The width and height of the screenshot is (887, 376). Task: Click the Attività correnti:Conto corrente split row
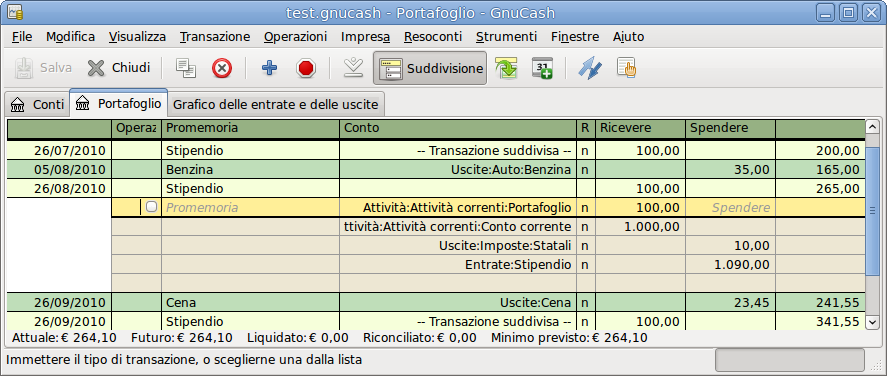pos(458,227)
